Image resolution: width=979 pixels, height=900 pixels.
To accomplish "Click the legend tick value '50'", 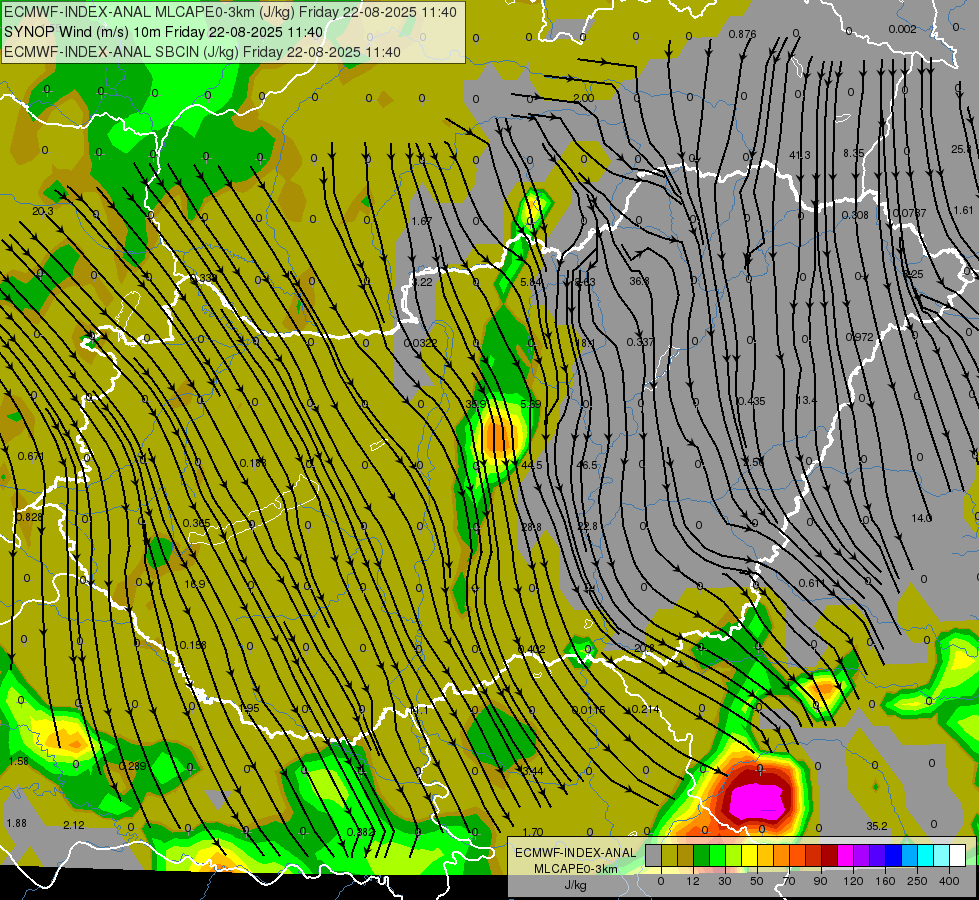I will click(756, 881).
